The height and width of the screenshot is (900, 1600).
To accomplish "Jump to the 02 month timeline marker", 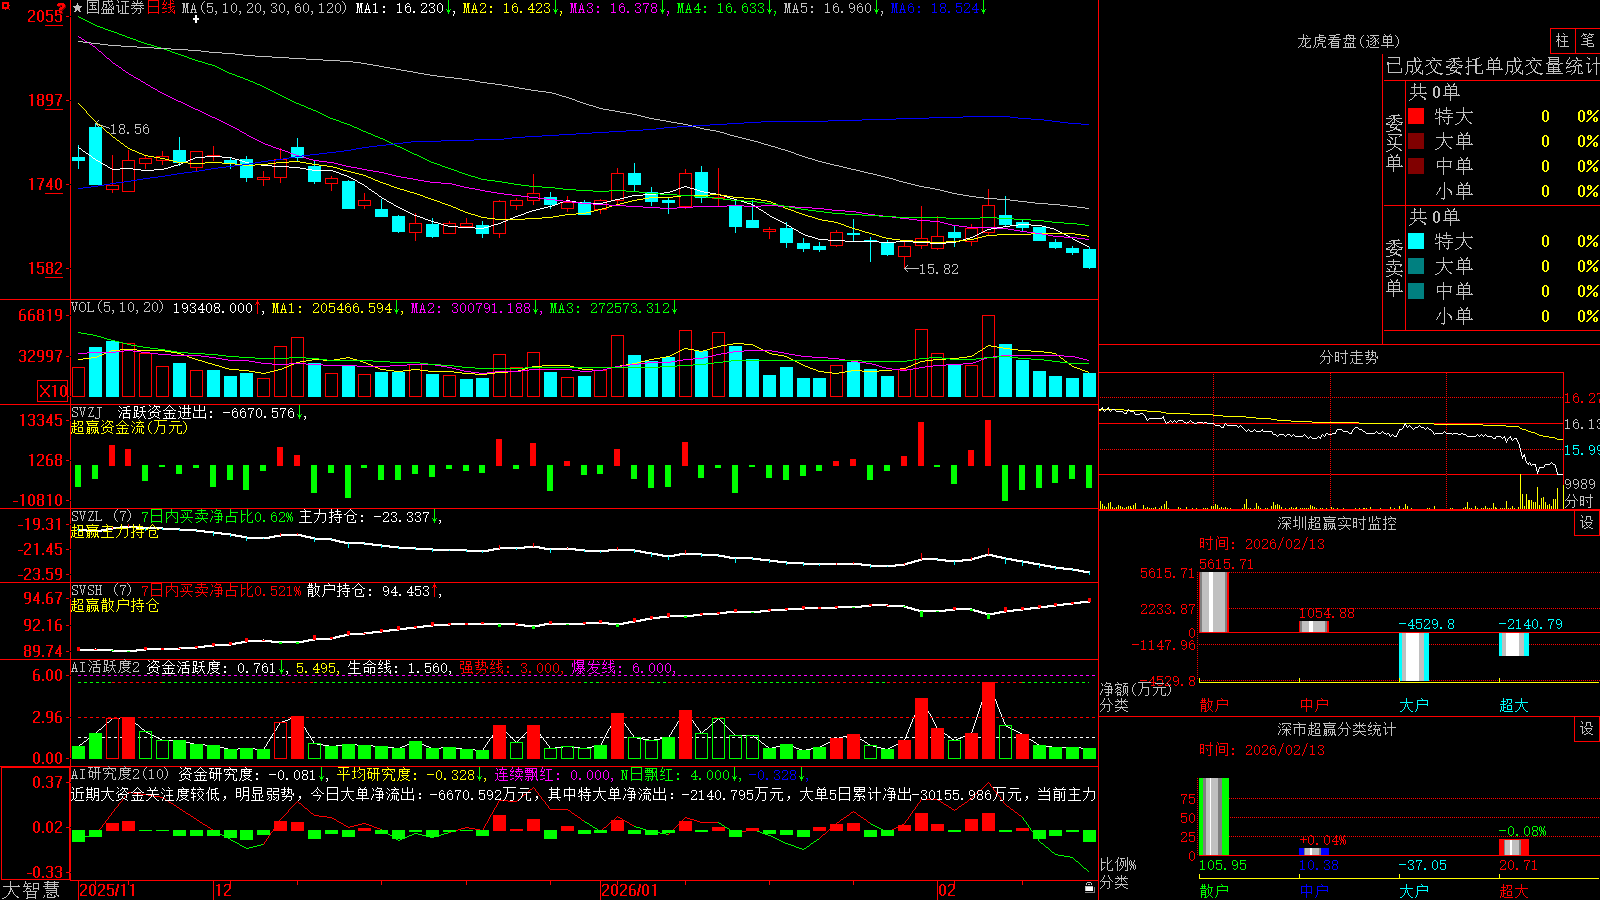I will [x=947, y=890].
